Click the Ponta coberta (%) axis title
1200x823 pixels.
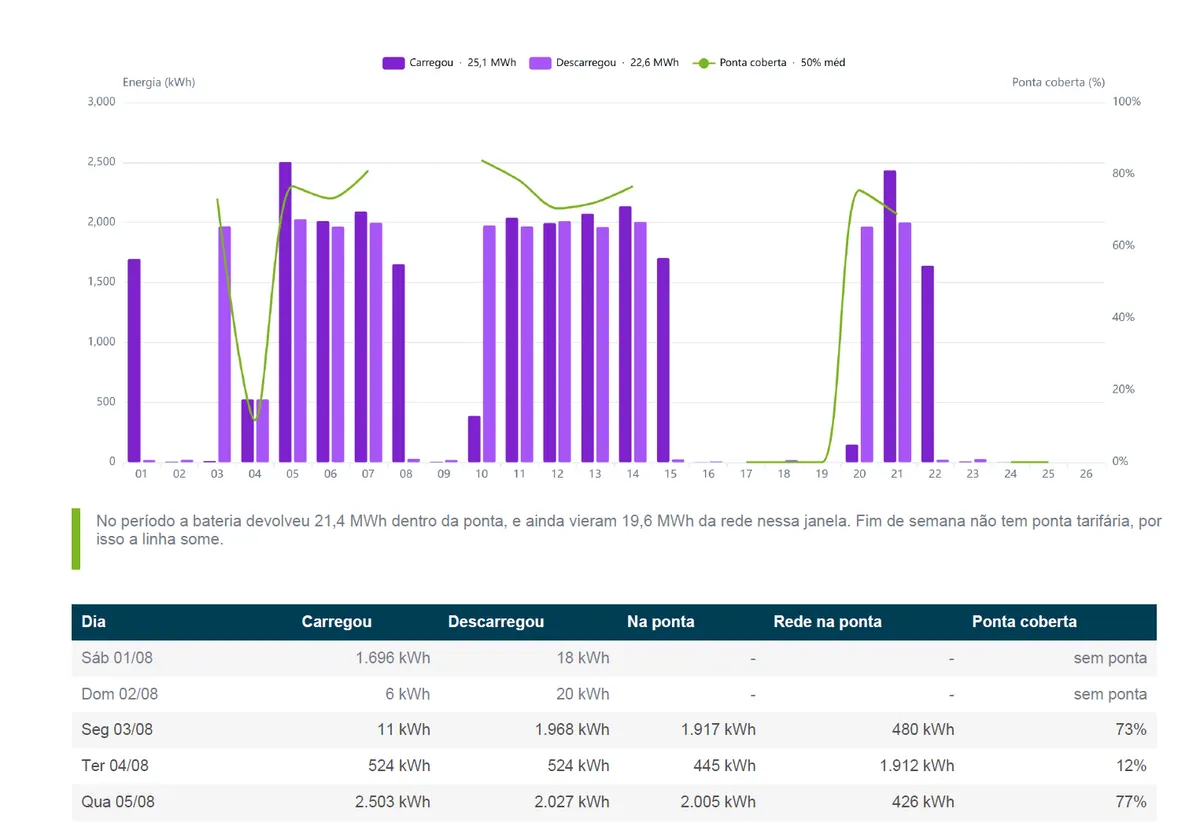tap(1058, 83)
